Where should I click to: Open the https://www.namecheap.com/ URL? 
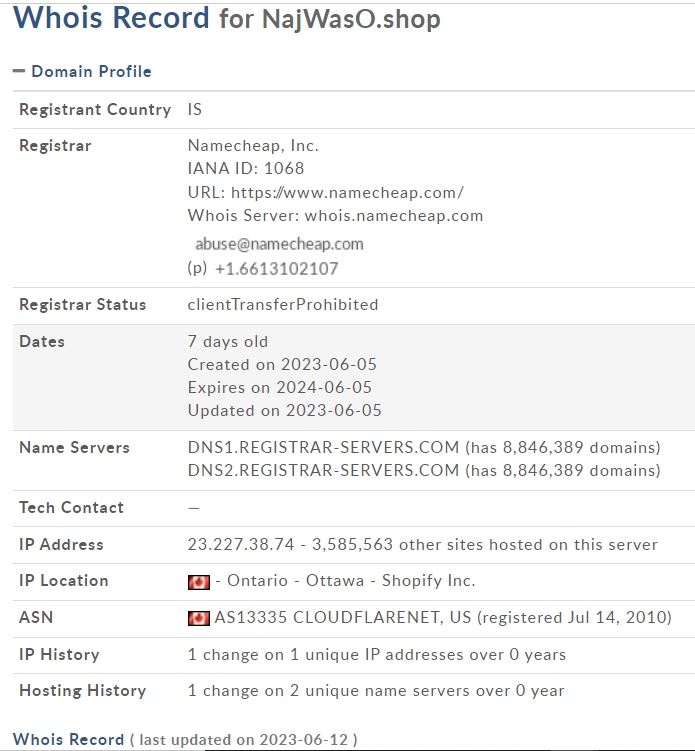347,193
